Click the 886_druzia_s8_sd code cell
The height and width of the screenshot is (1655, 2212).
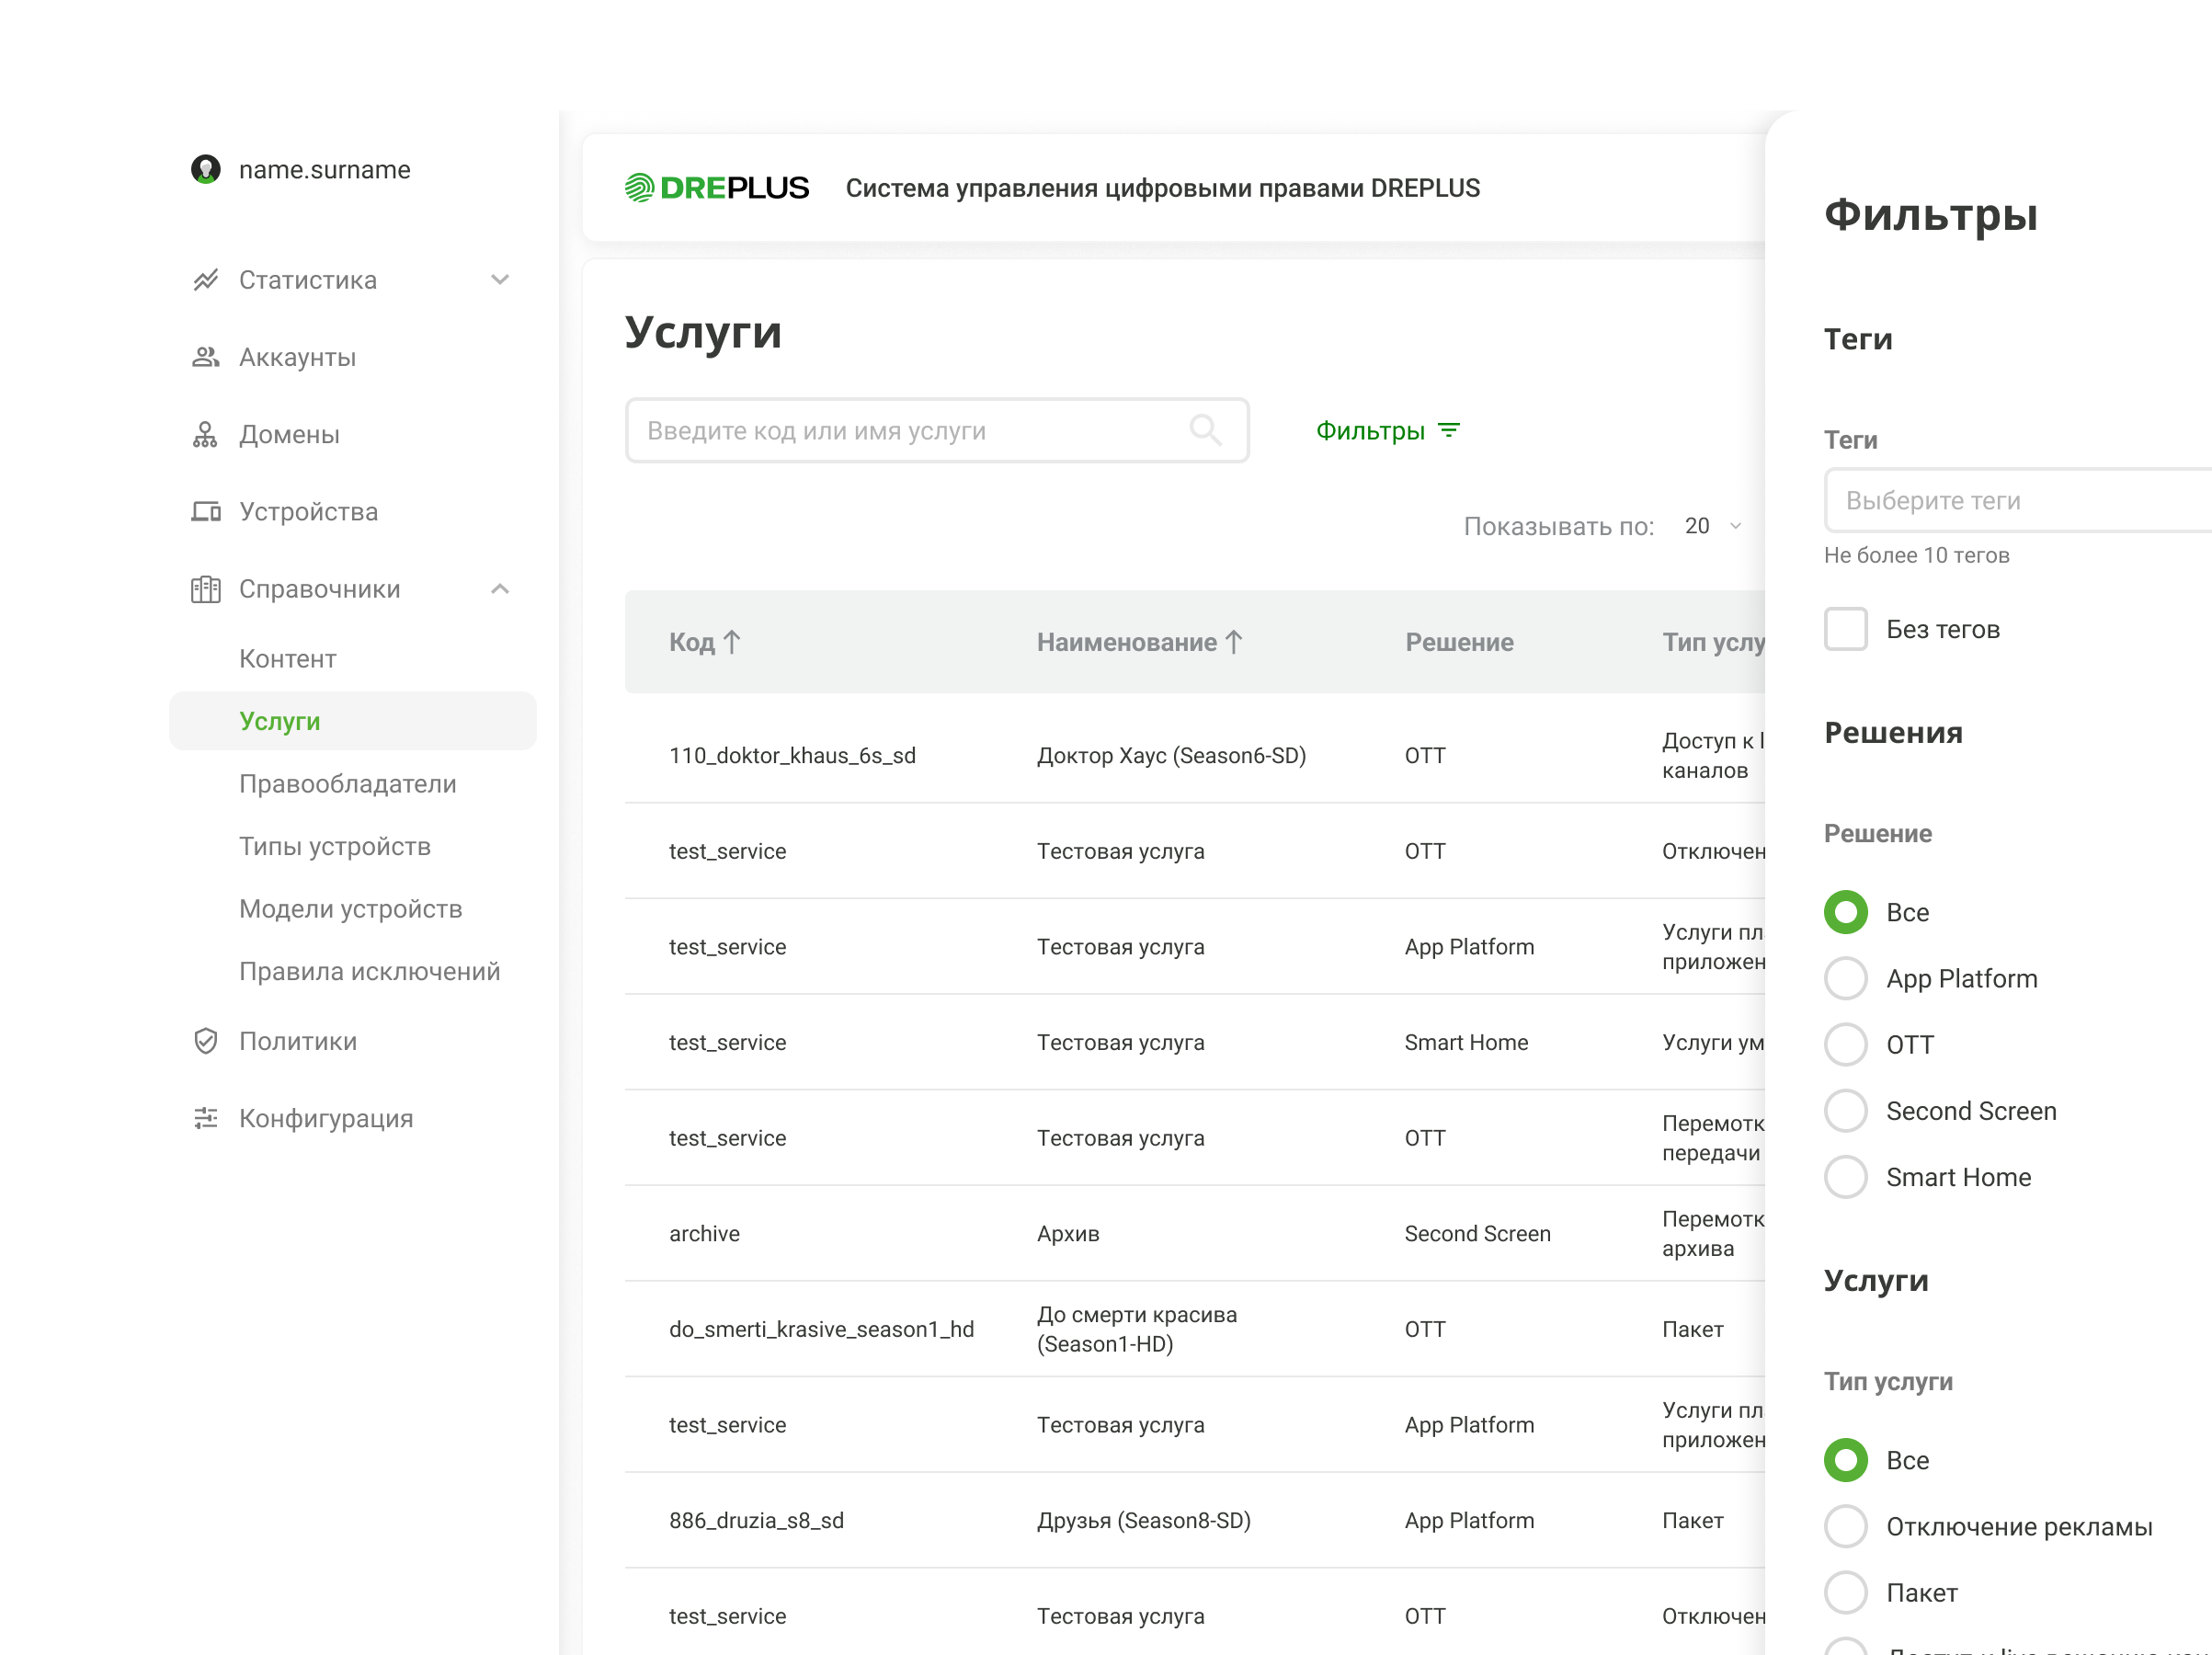tap(756, 1520)
